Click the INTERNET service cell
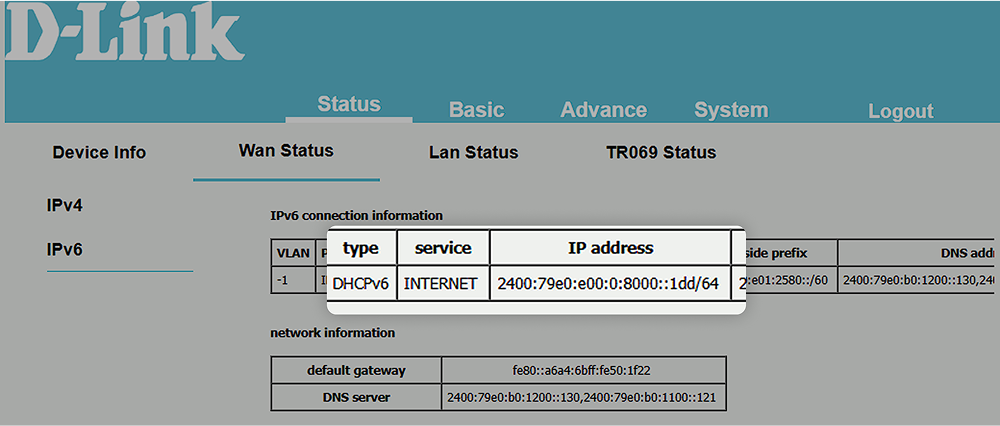Image resolution: width=1000 pixels, height=426 pixels. (x=440, y=284)
